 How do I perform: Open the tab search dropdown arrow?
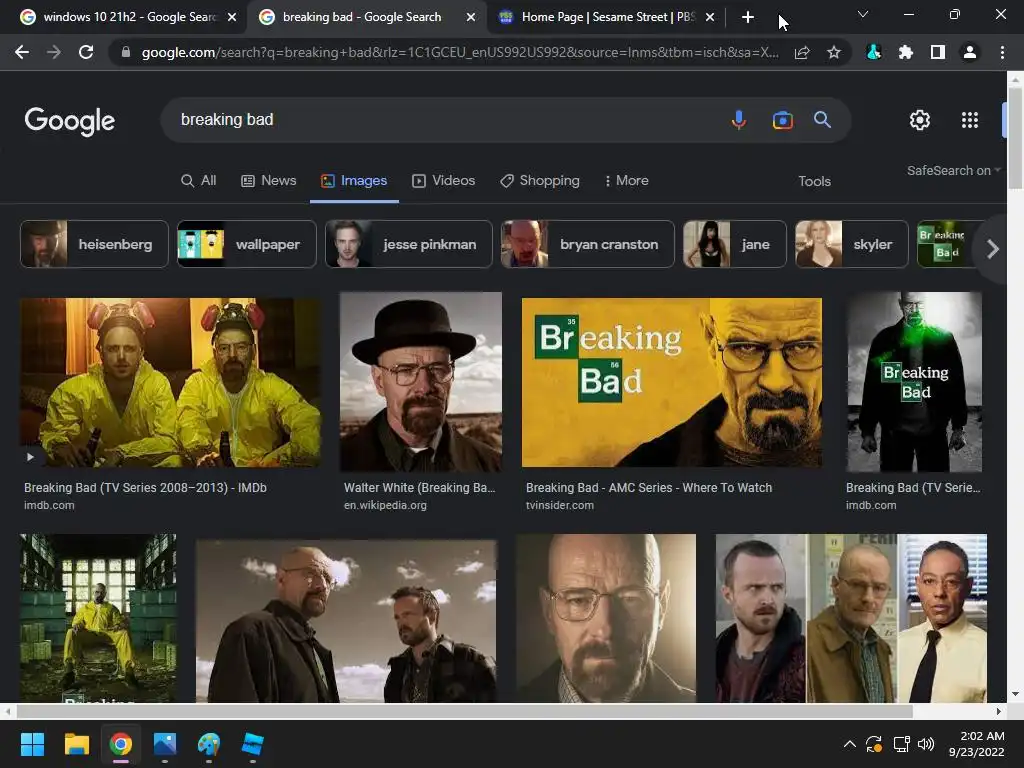(863, 14)
